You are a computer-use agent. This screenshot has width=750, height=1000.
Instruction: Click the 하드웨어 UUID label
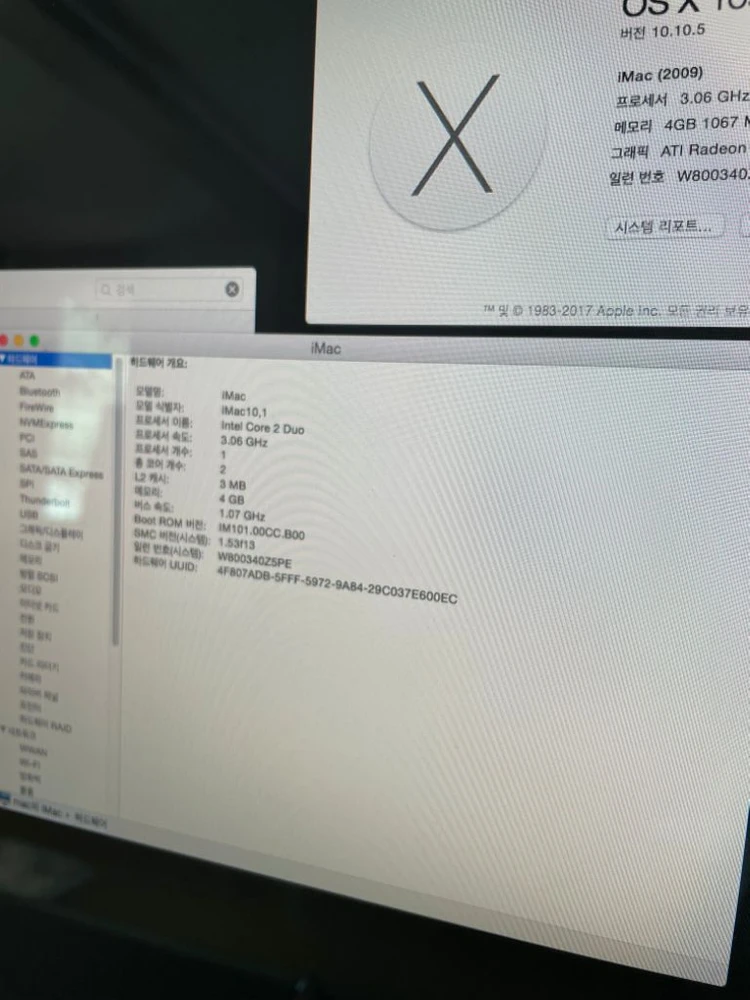pyautogui.click(x=165, y=564)
